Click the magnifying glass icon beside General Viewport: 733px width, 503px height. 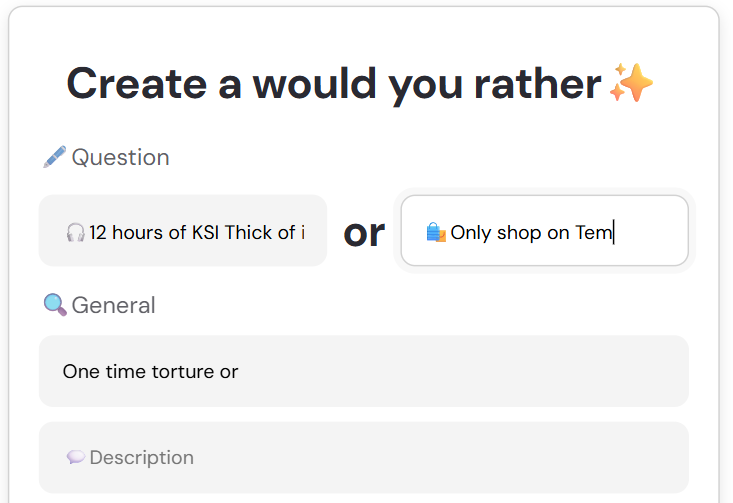pyautogui.click(x=55, y=305)
